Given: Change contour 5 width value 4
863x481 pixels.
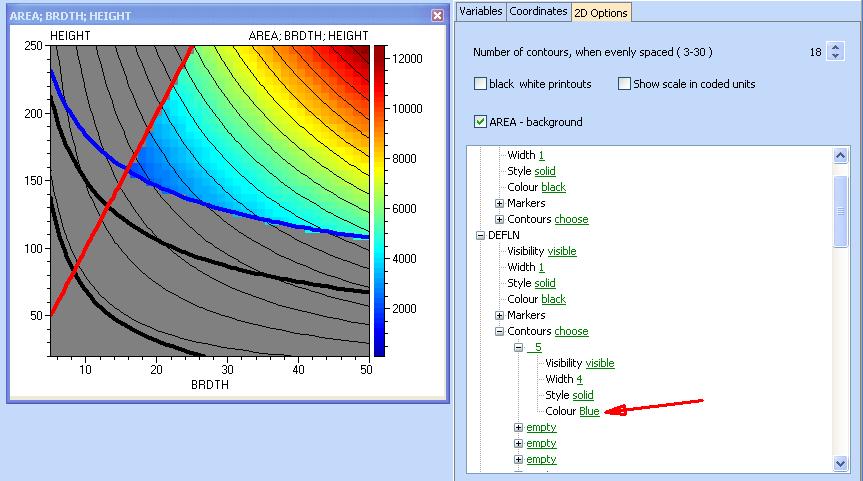Looking at the screenshot, I should [579, 379].
